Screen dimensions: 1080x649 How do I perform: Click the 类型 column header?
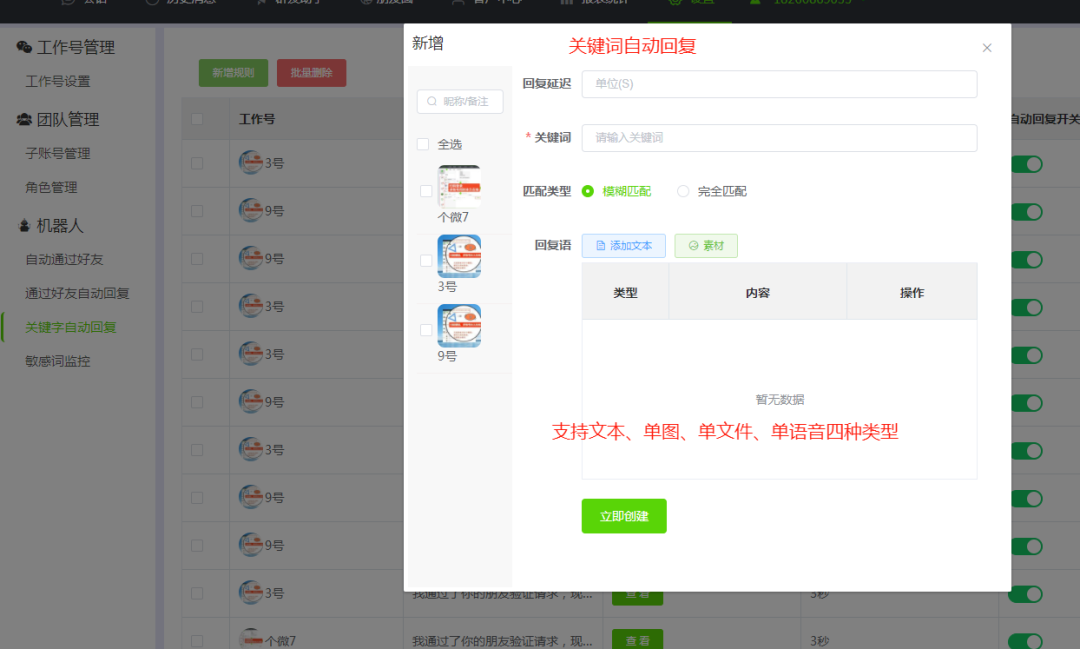click(x=625, y=293)
